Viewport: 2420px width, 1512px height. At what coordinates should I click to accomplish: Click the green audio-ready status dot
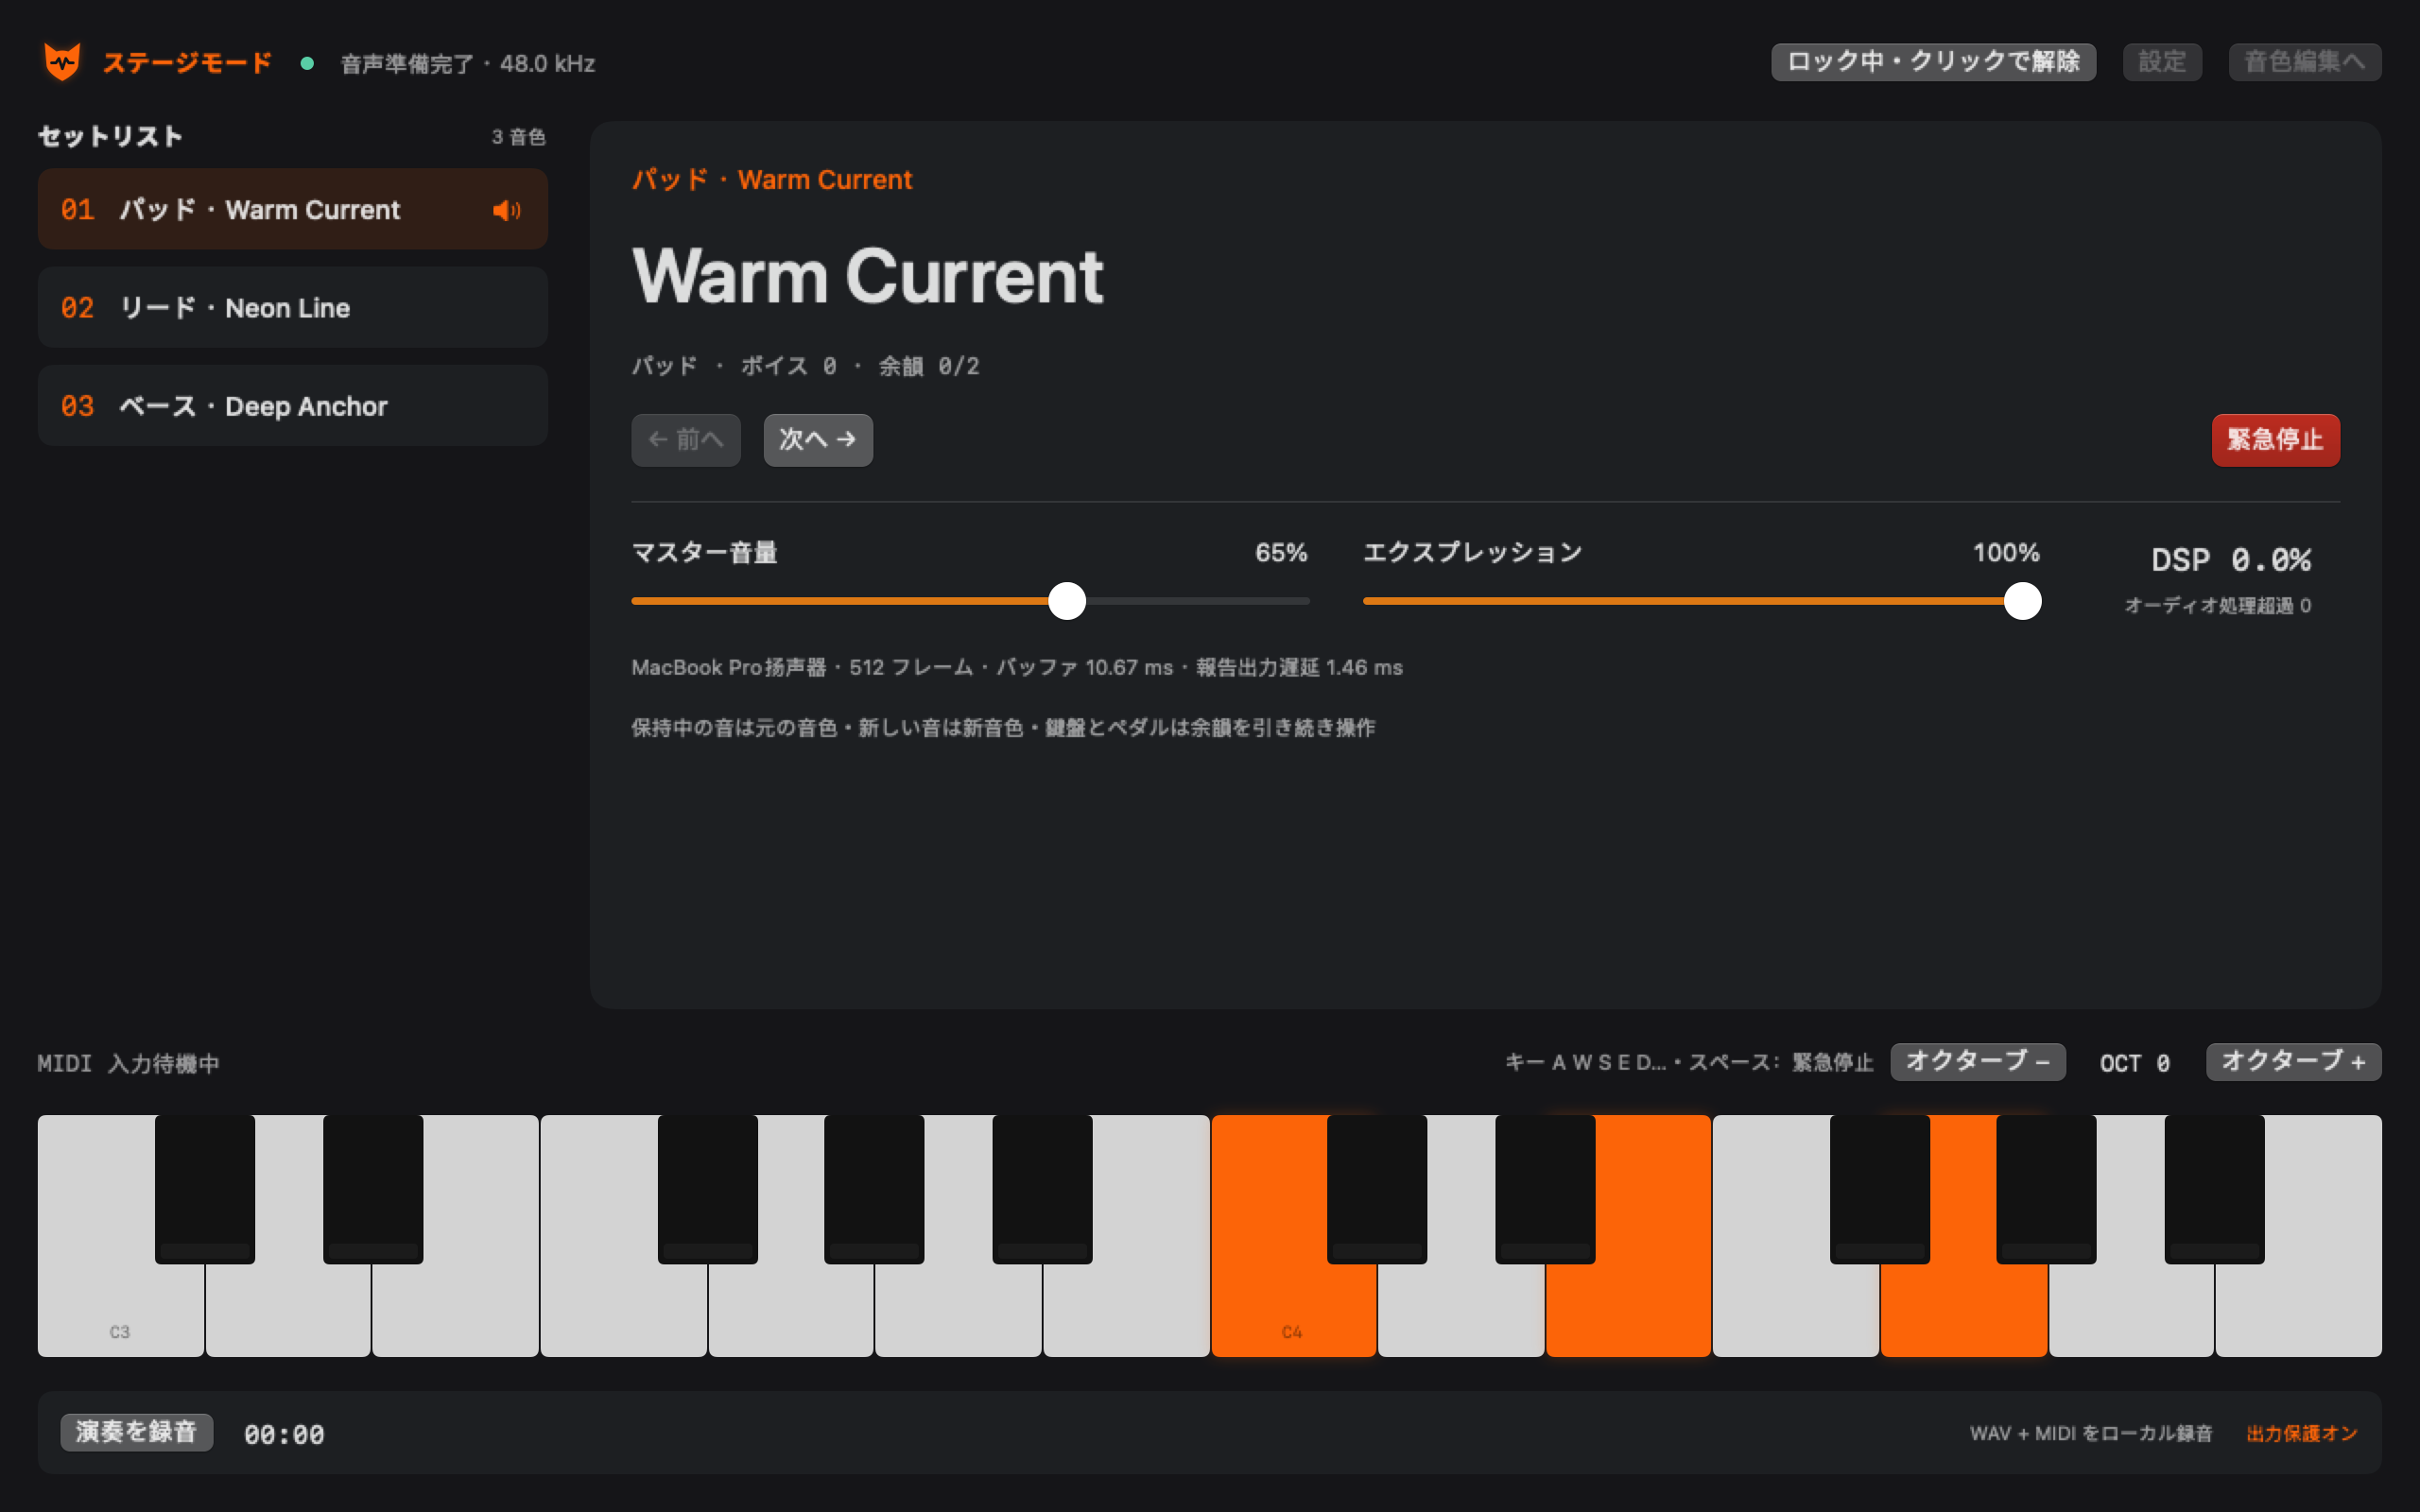pos(307,63)
